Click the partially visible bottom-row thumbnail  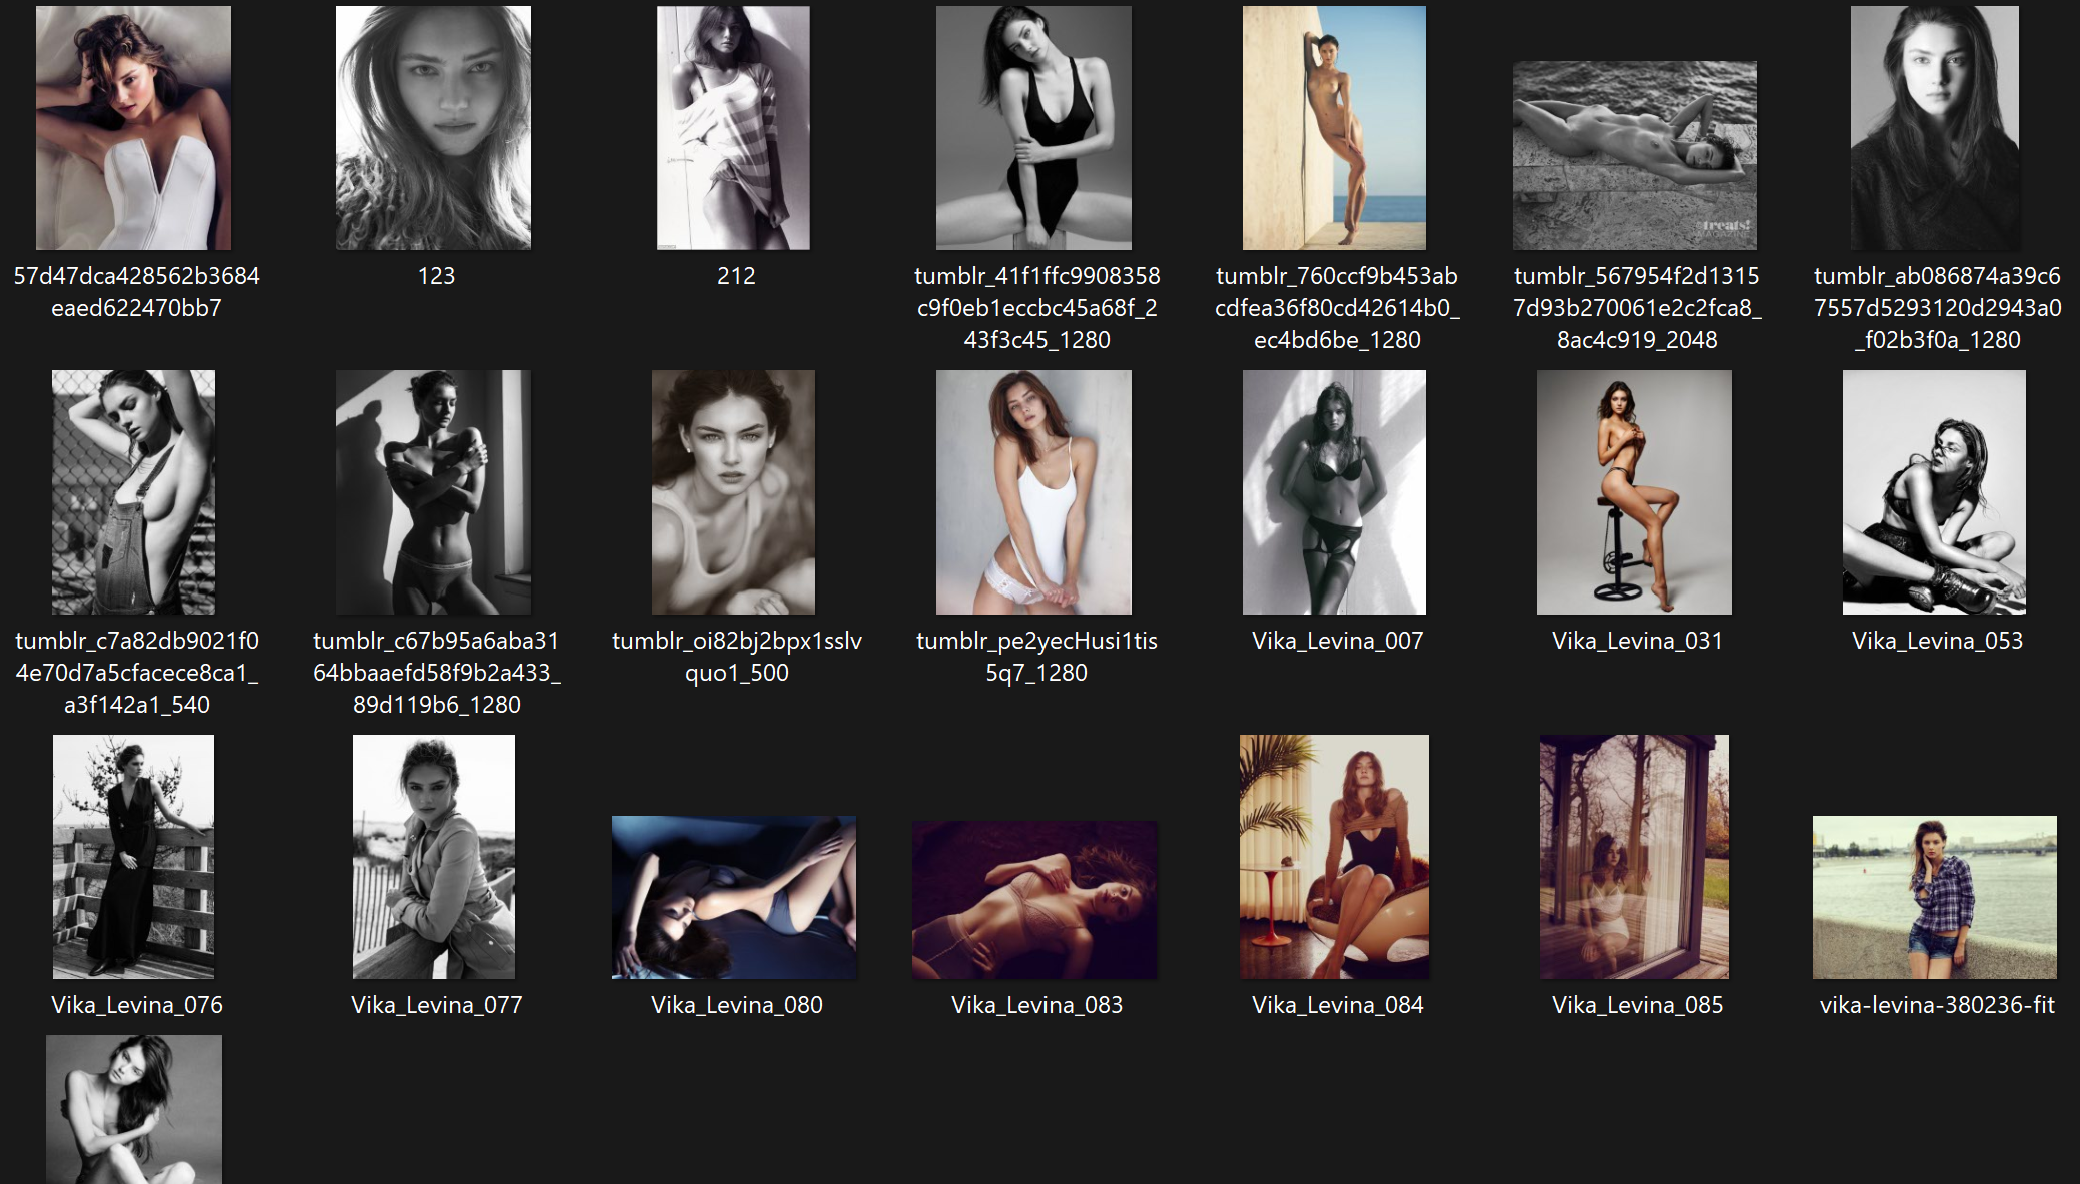tap(134, 1109)
